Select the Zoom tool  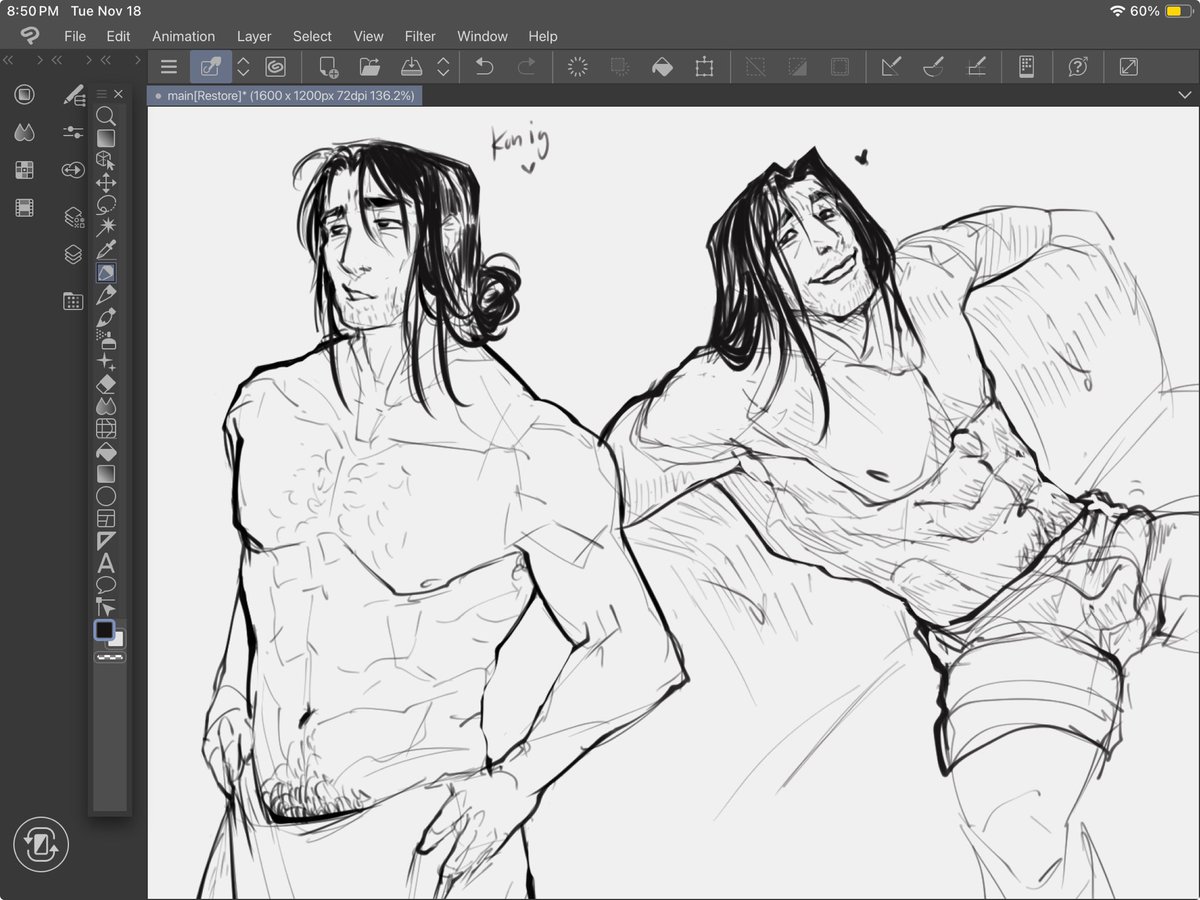[106, 114]
